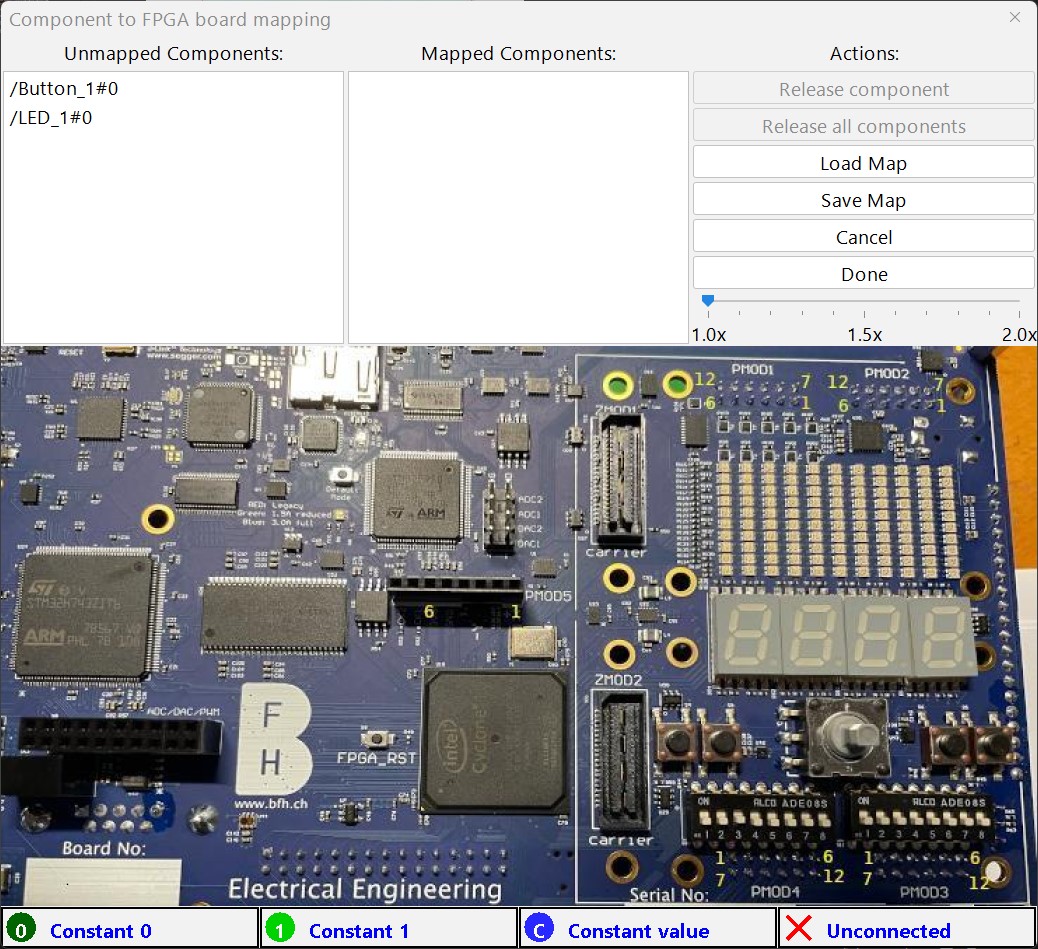Screen dimensions: 1038x949
Task: Click the FPGA_RST button on board image
Action: (x=375, y=737)
